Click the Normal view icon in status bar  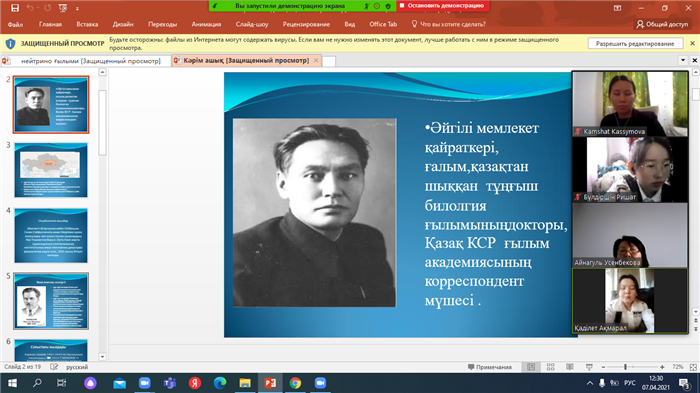(531, 367)
